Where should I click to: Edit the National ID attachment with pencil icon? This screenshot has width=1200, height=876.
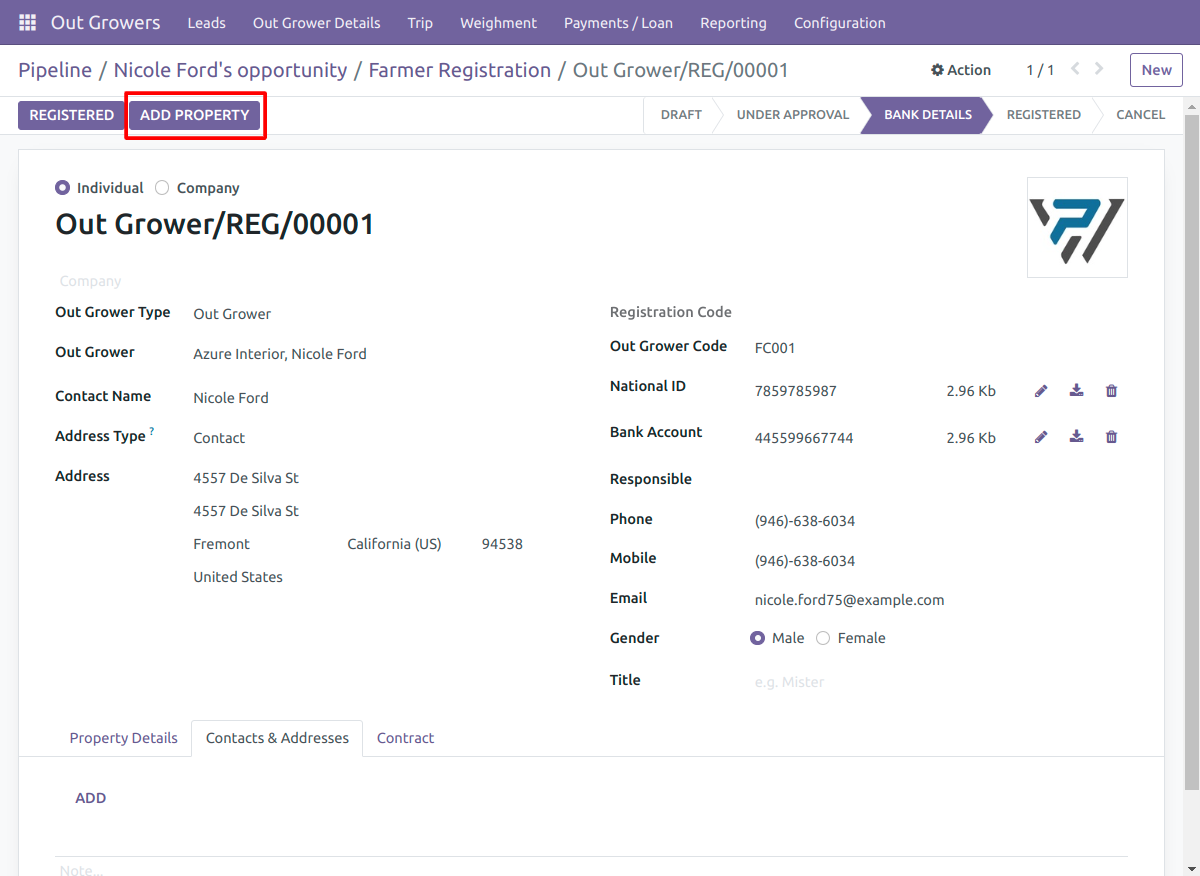(1041, 391)
